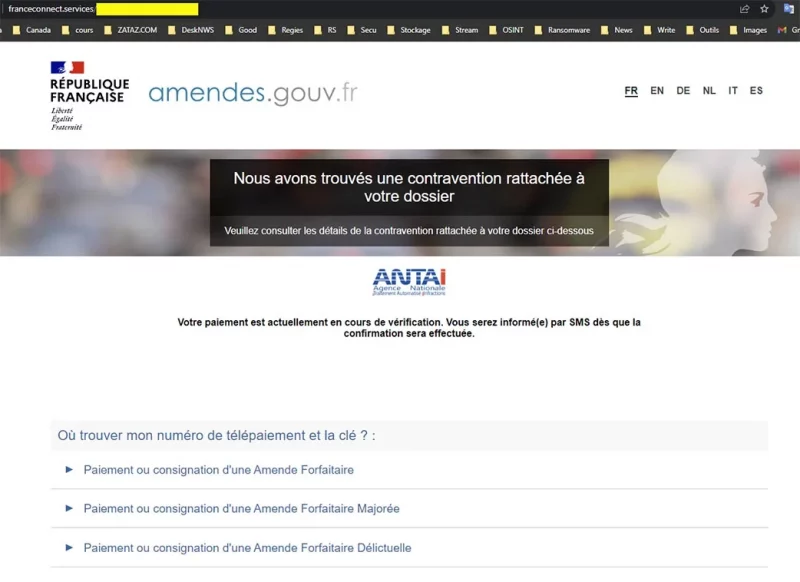Click the franceconnect.services address bar URL
Image resolution: width=800 pixels, height=582 pixels.
tap(51, 9)
